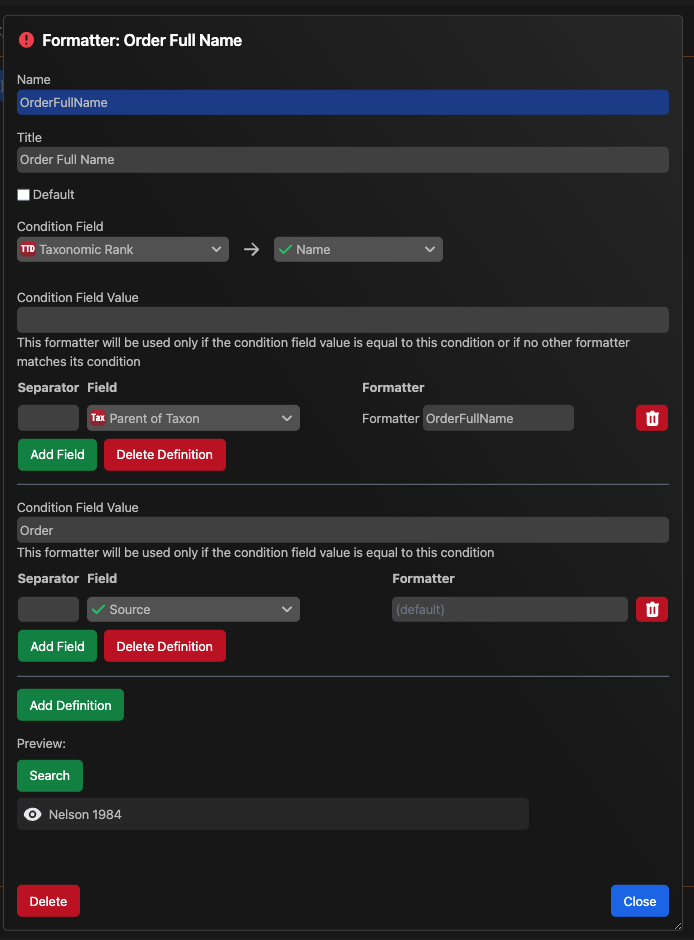Open the Source field dropdown
The width and height of the screenshot is (694, 940).
coord(194,609)
